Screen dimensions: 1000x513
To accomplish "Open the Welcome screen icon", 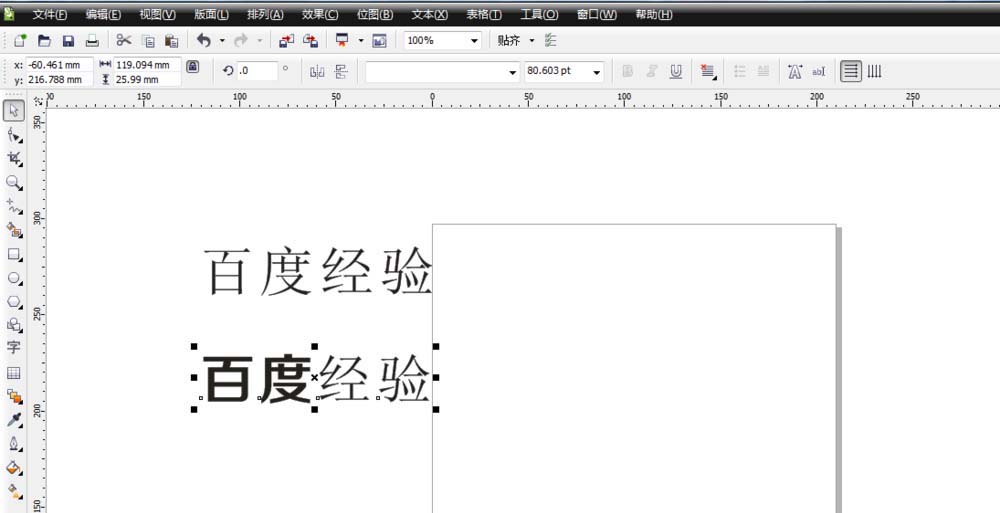I will (x=379, y=41).
